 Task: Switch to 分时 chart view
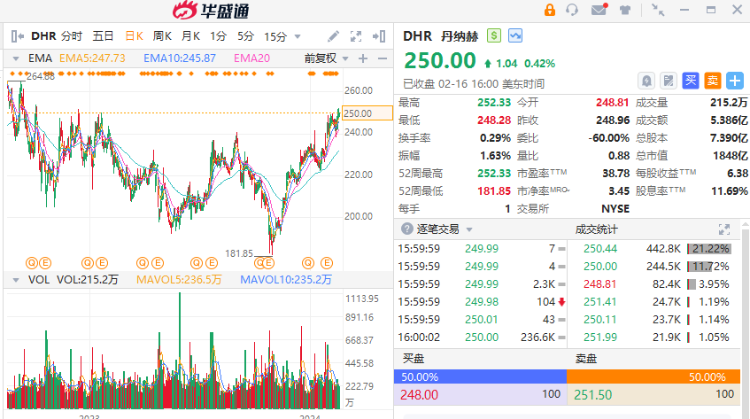coord(72,36)
